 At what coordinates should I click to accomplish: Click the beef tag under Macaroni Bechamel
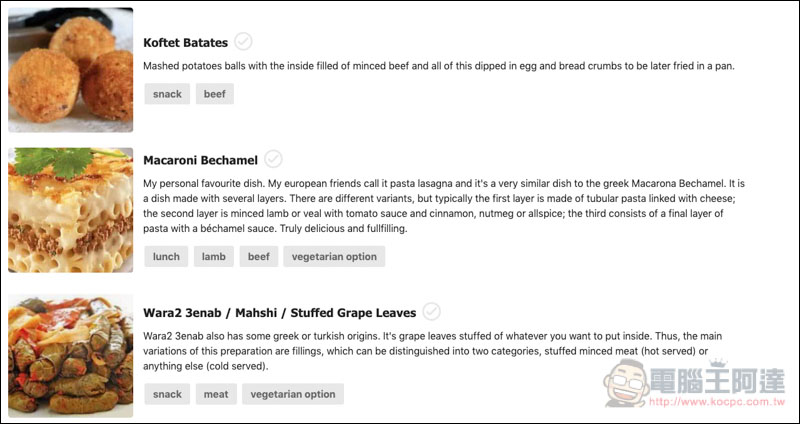pos(259,257)
